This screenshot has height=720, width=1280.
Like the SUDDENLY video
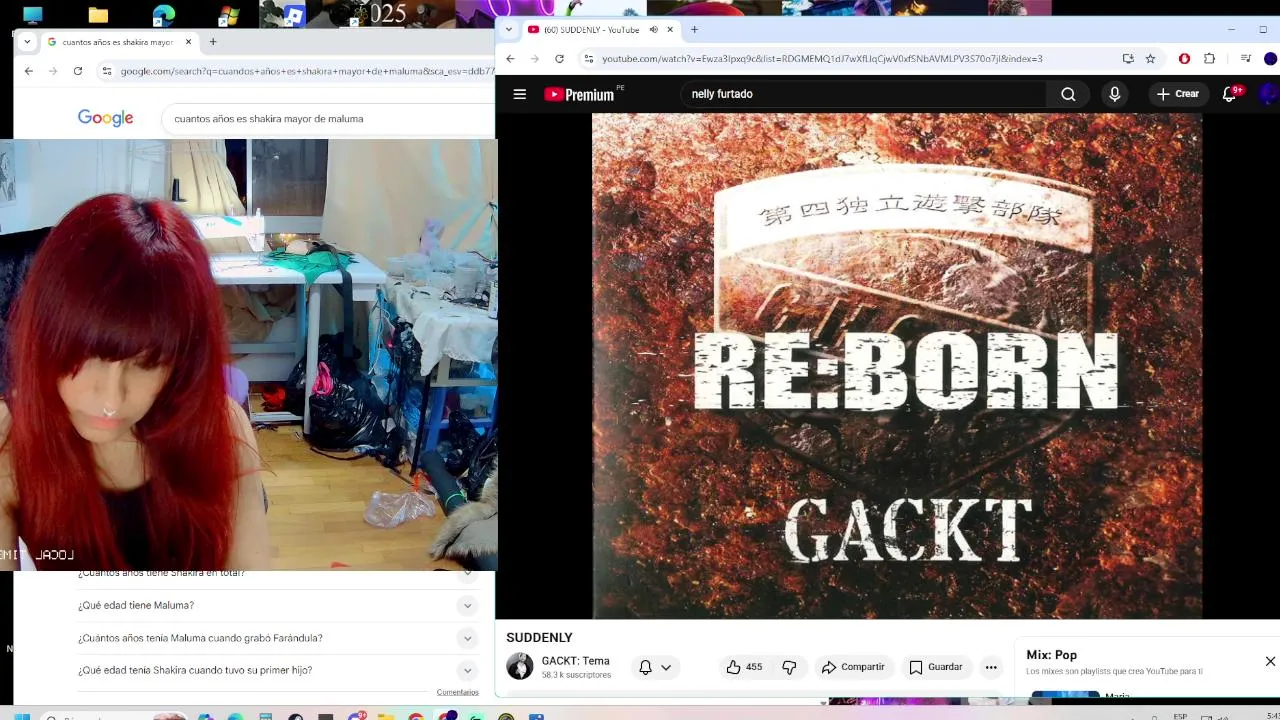pyautogui.click(x=744, y=667)
